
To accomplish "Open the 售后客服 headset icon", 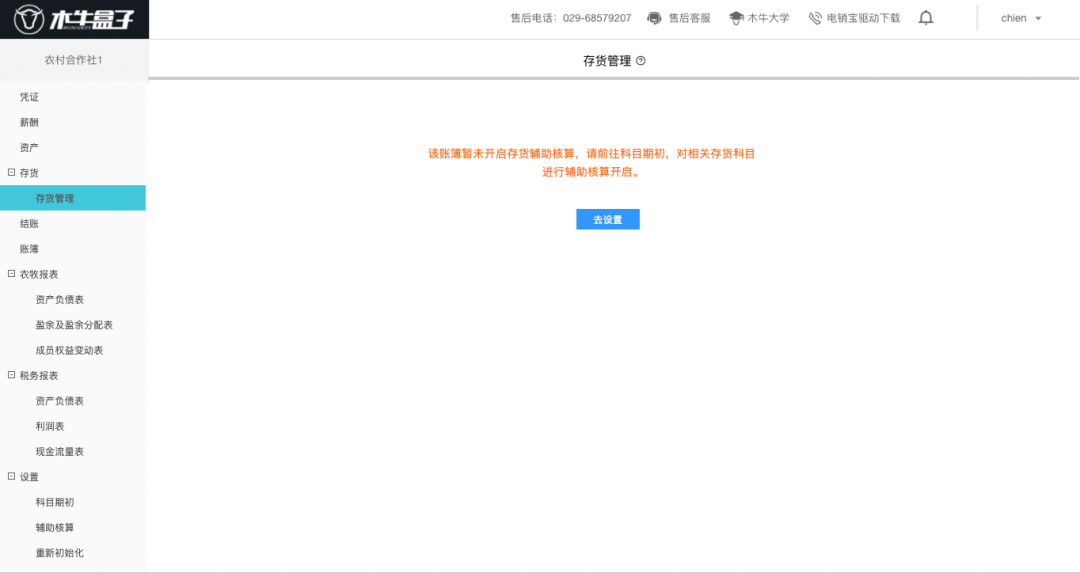I will pyautogui.click(x=654, y=19).
